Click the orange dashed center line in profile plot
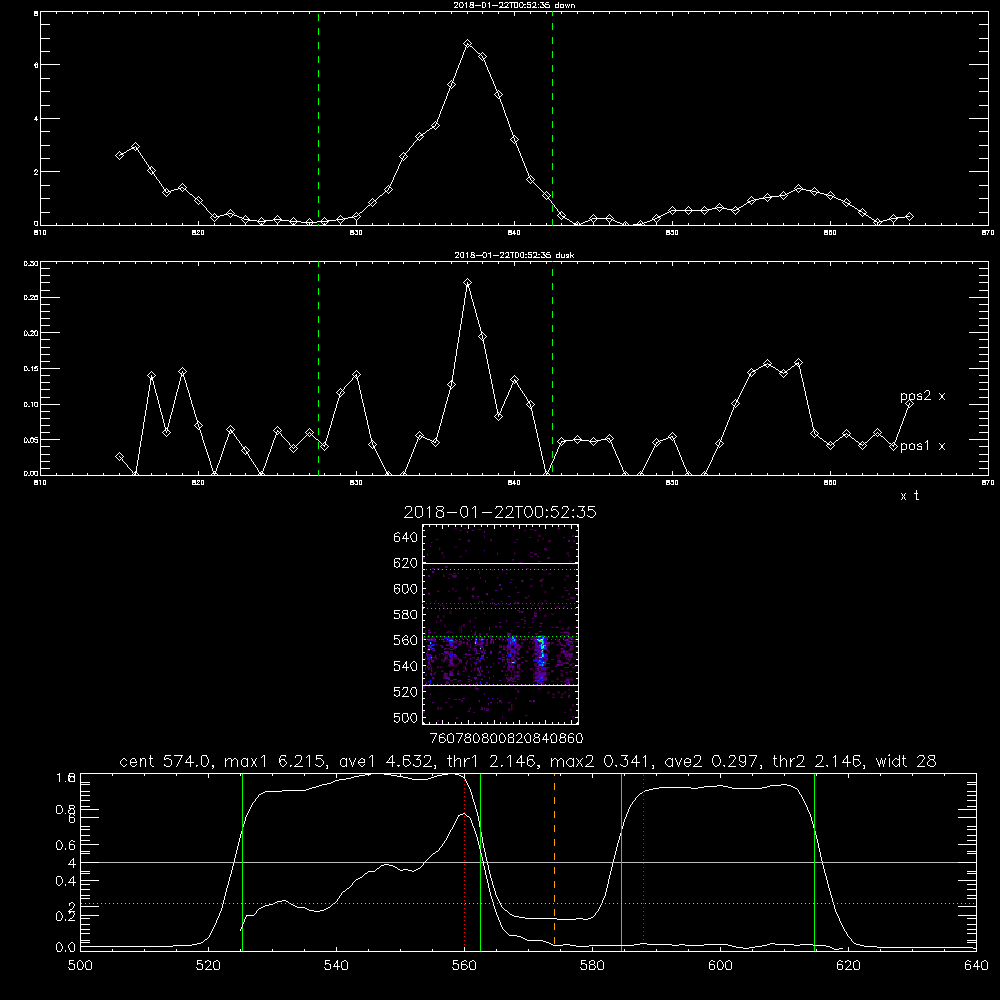The height and width of the screenshot is (1000, 1000). (554, 860)
